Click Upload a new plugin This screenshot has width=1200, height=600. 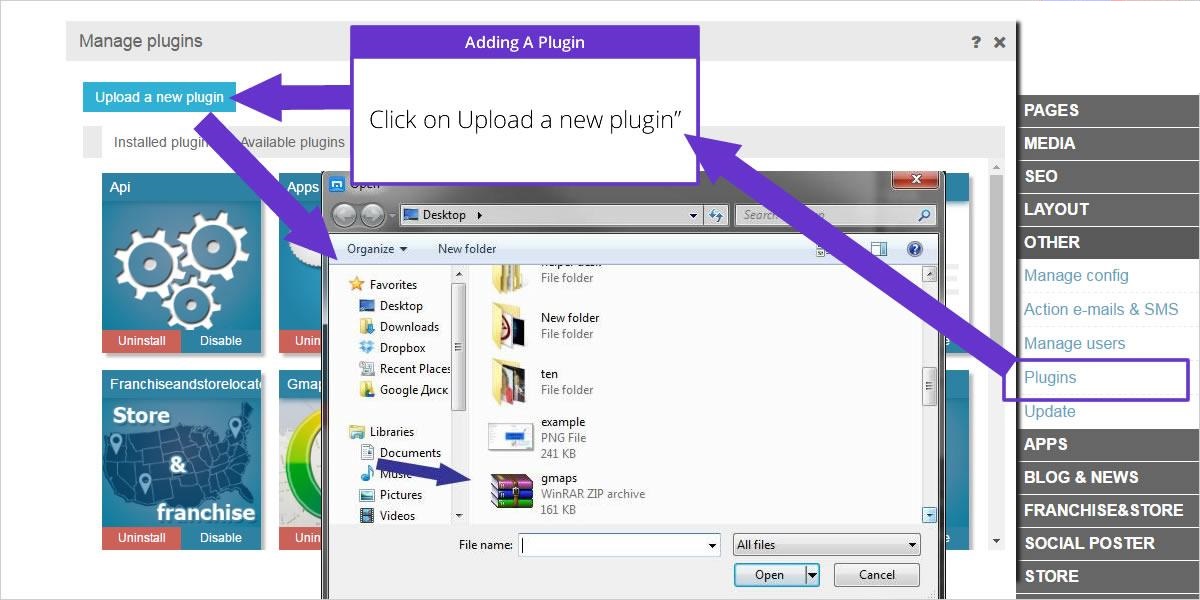158,97
